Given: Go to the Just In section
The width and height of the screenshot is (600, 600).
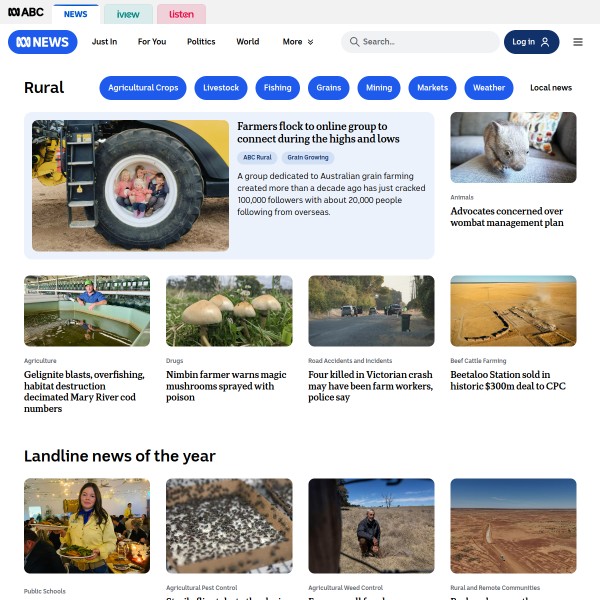Looking at the screenshot, I should point(104,42).
